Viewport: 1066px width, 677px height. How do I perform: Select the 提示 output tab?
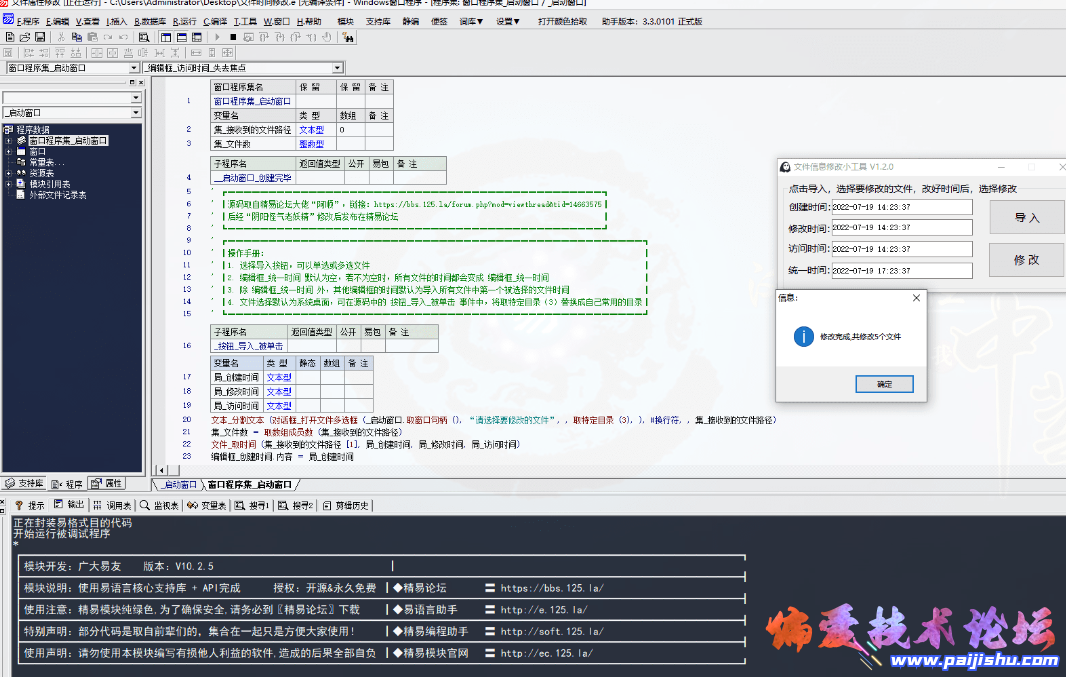tap(30, 505)
